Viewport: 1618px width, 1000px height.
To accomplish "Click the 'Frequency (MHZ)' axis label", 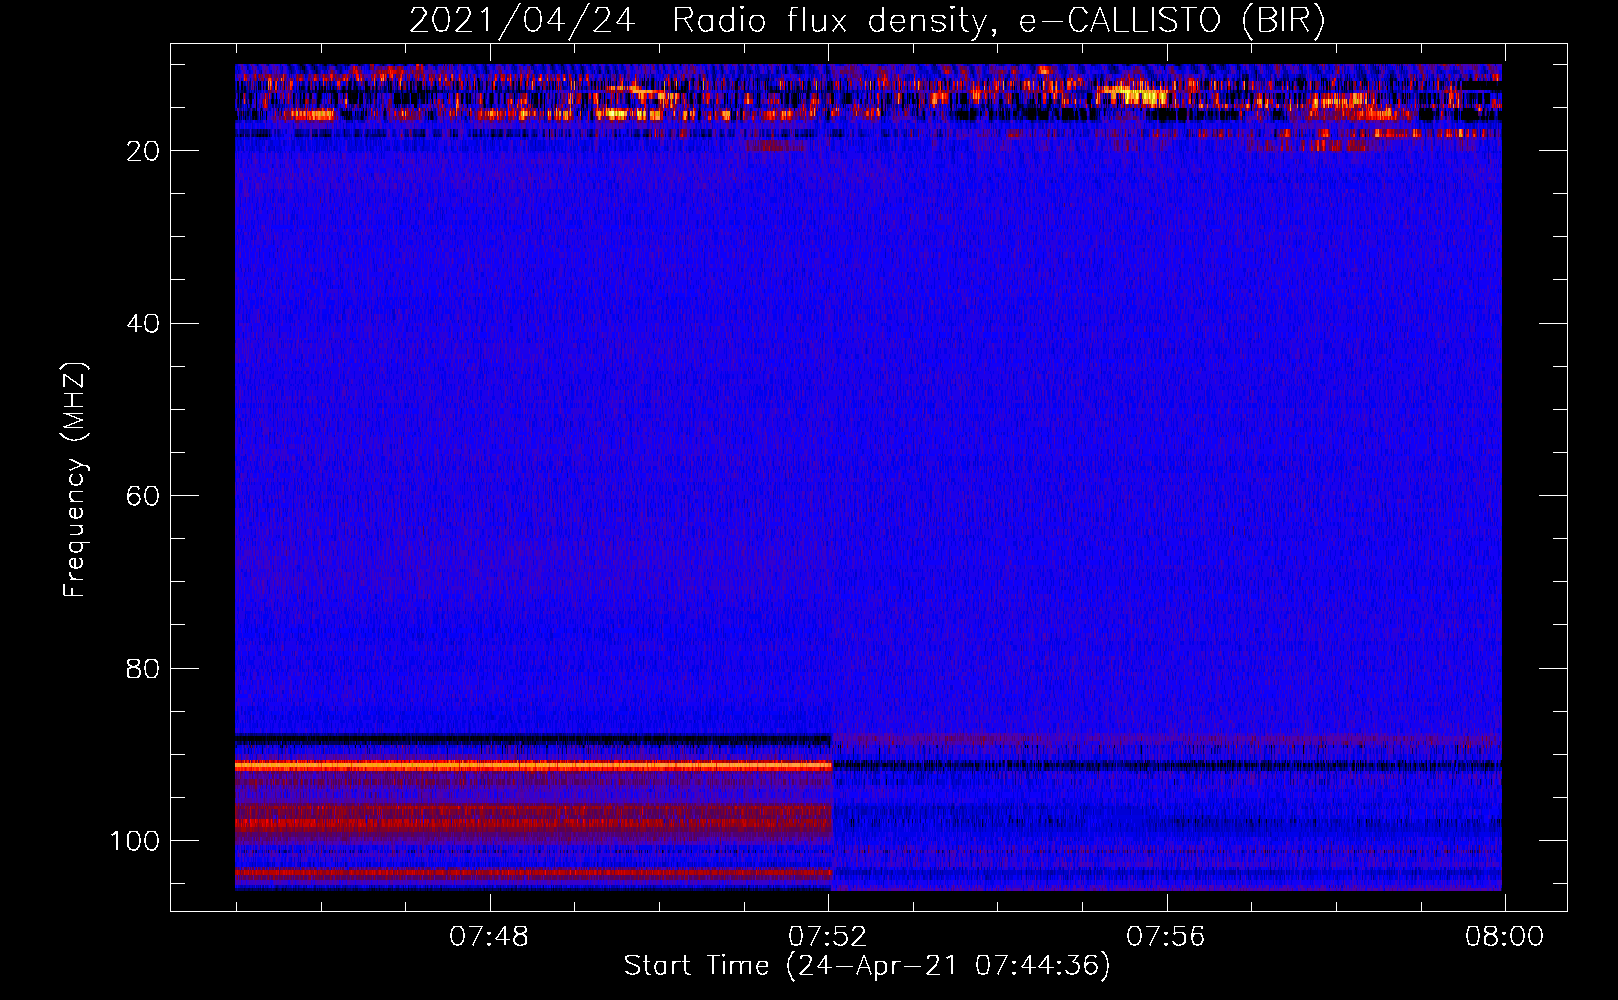I will [x=75, y=480].
